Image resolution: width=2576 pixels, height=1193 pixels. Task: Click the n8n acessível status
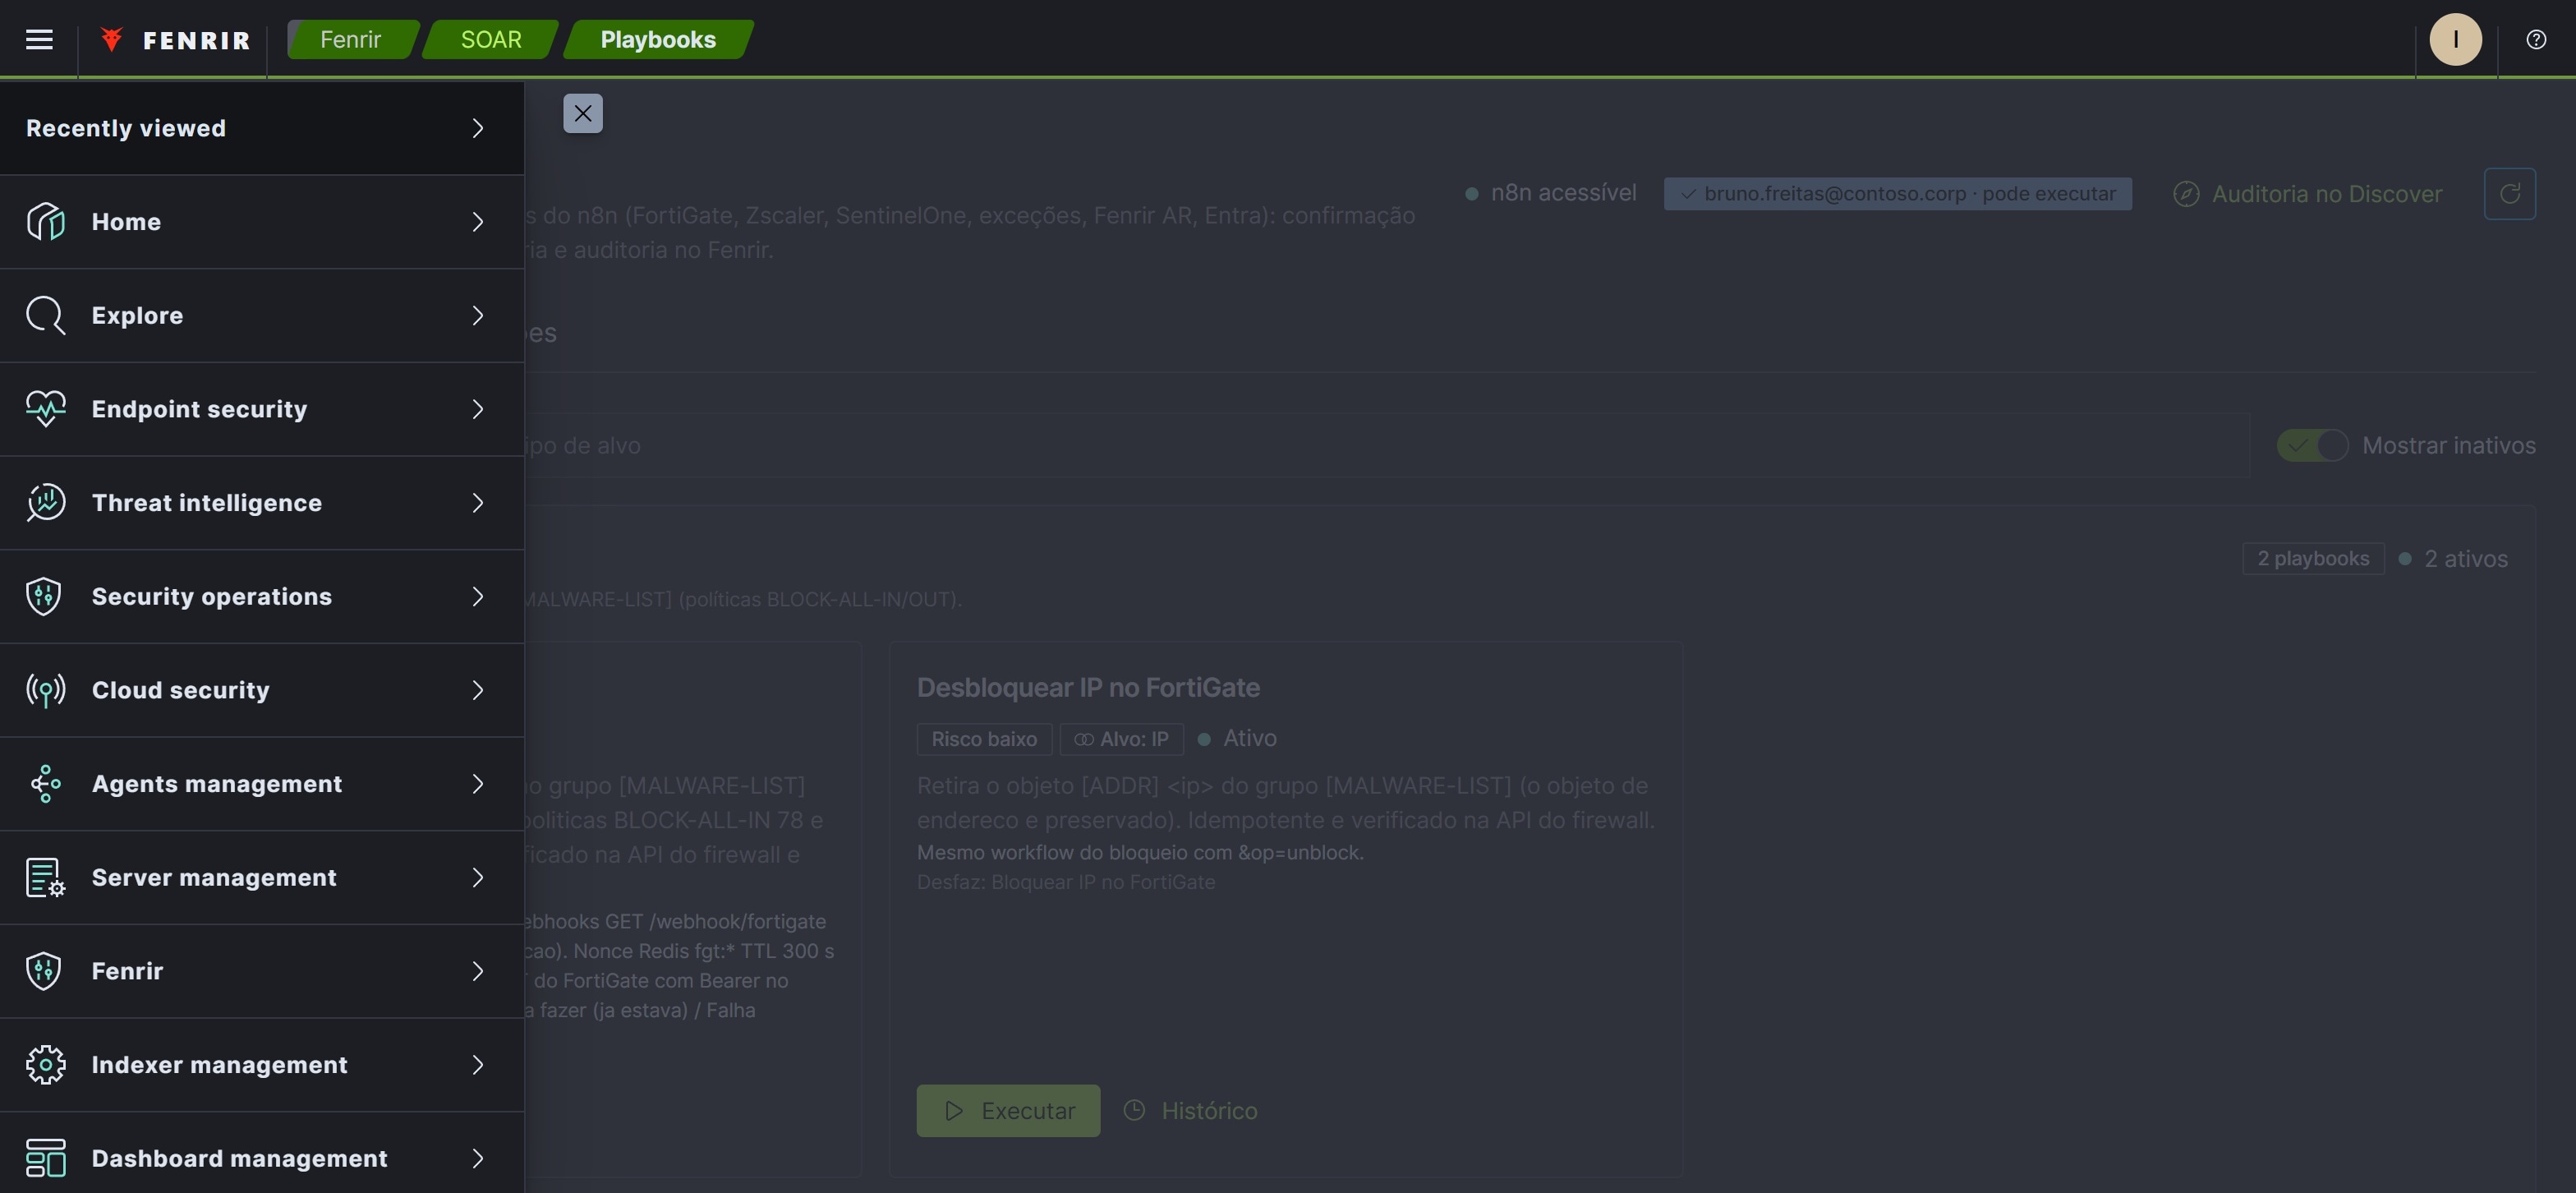click(x=1550, y=193)
